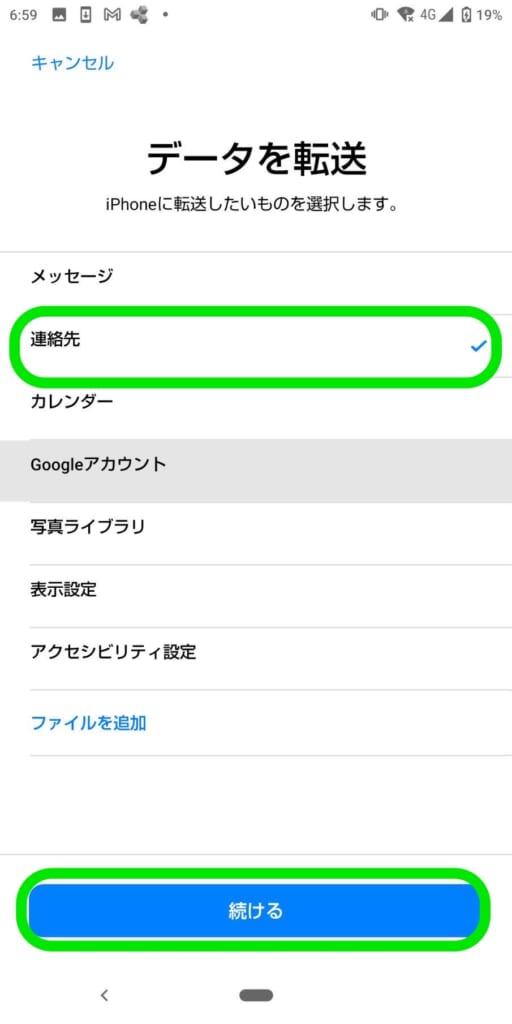The height and width of the screenshot is (1024, 512).
Task: Uncheck the blue checkmark on 連絡先
Action: tap(479, 346)
